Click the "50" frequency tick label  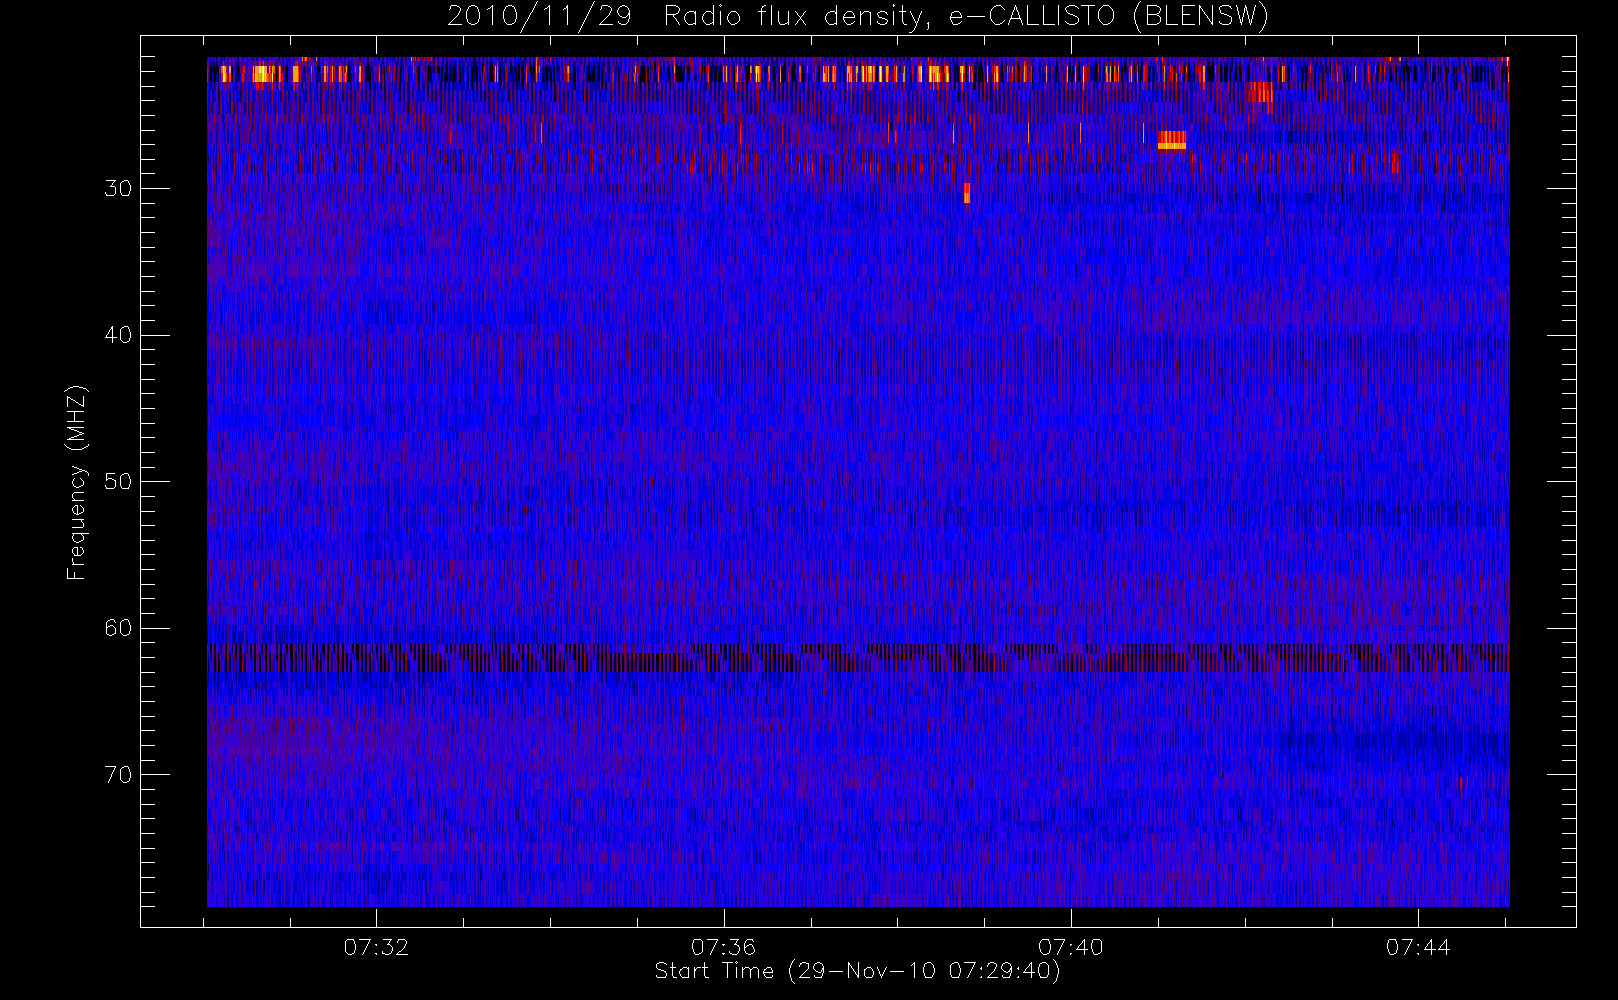tap(118, 481)
